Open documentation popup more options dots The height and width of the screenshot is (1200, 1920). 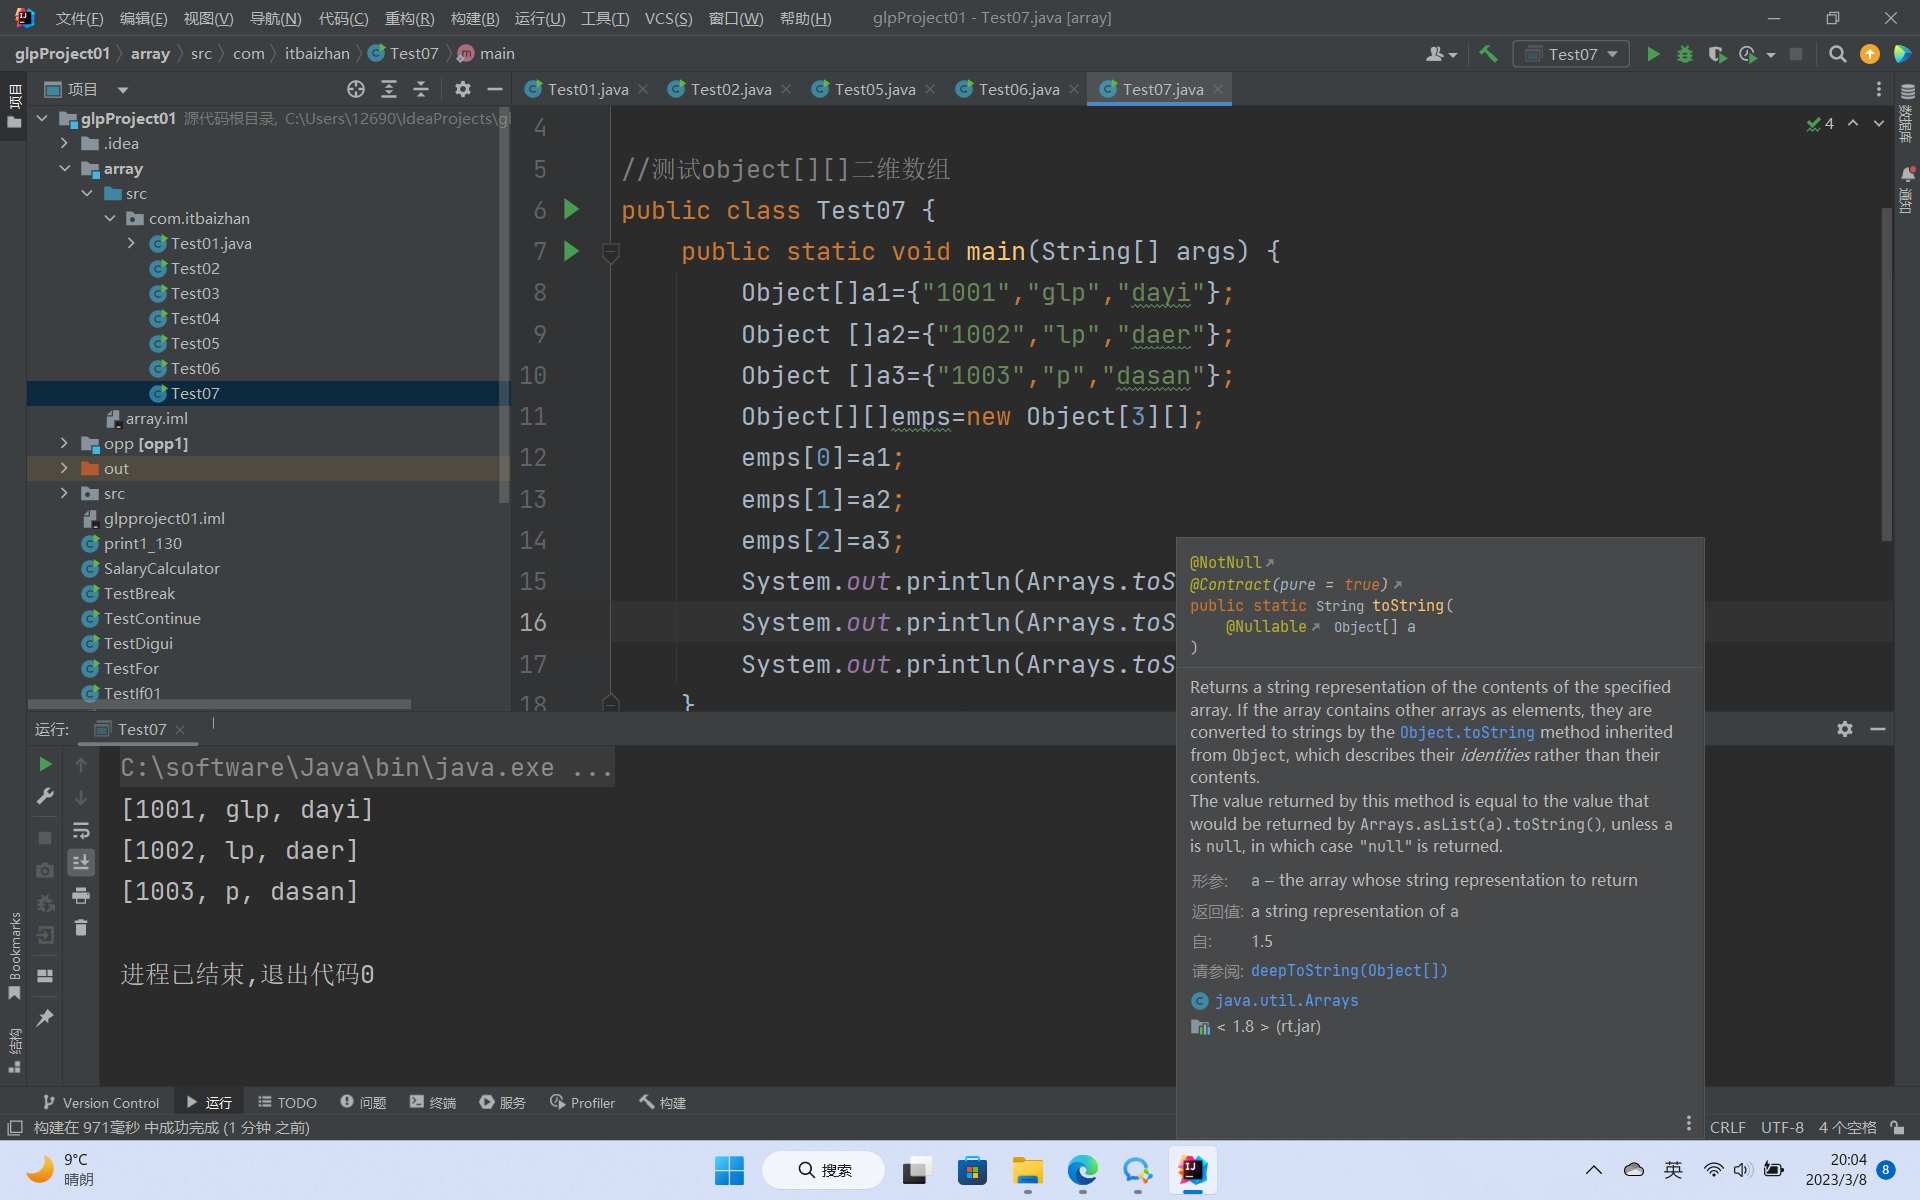click(1689, 1123)
